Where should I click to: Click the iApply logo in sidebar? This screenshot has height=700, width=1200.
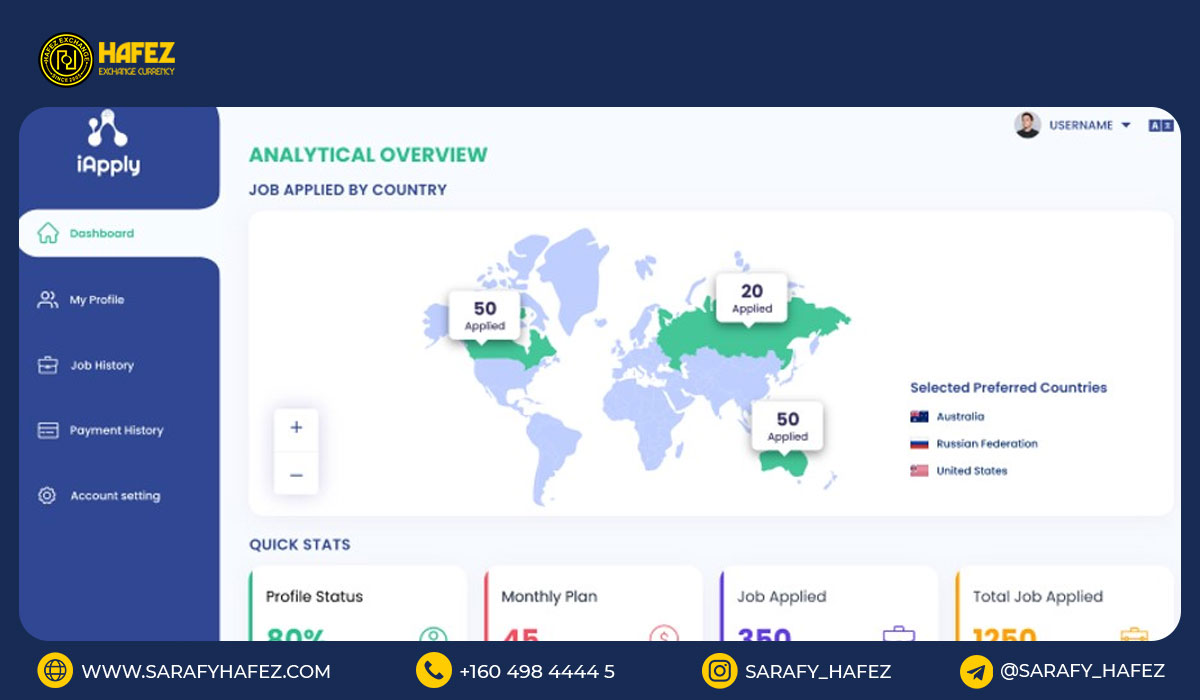coord(108,143)
